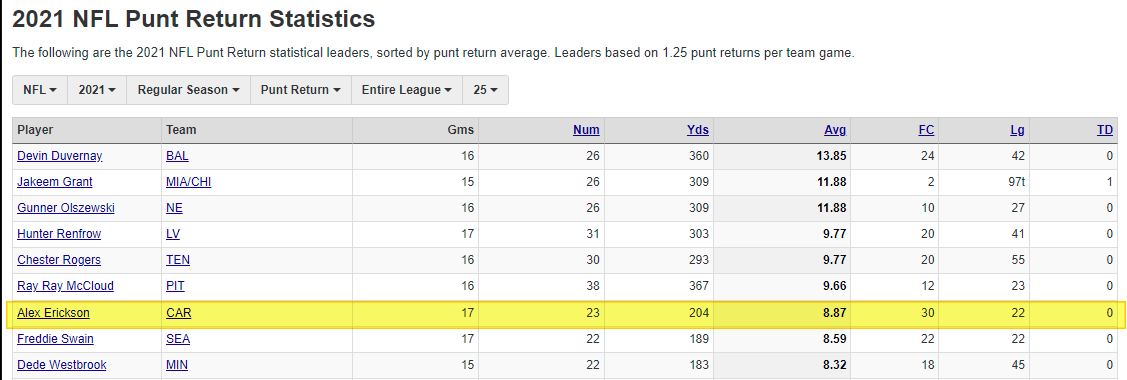Visit the CAR team link
Screen dimensions: 1127x380
click(x=178, y=313)
